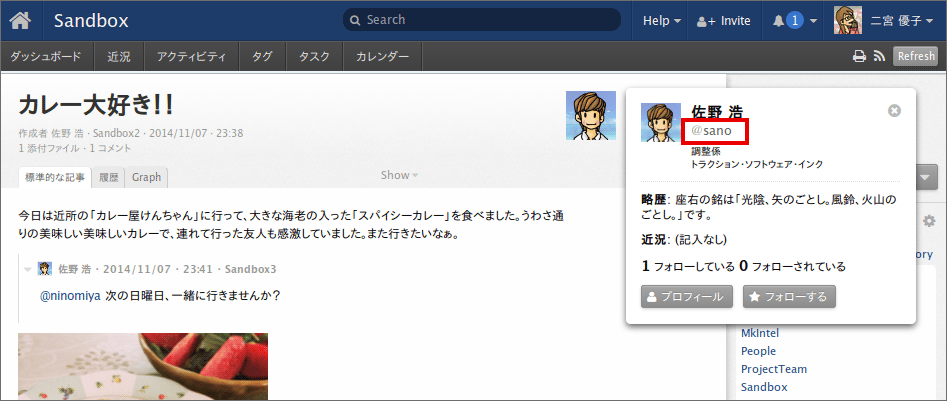
Task: Open the People space link
Action: click(759, 351)
